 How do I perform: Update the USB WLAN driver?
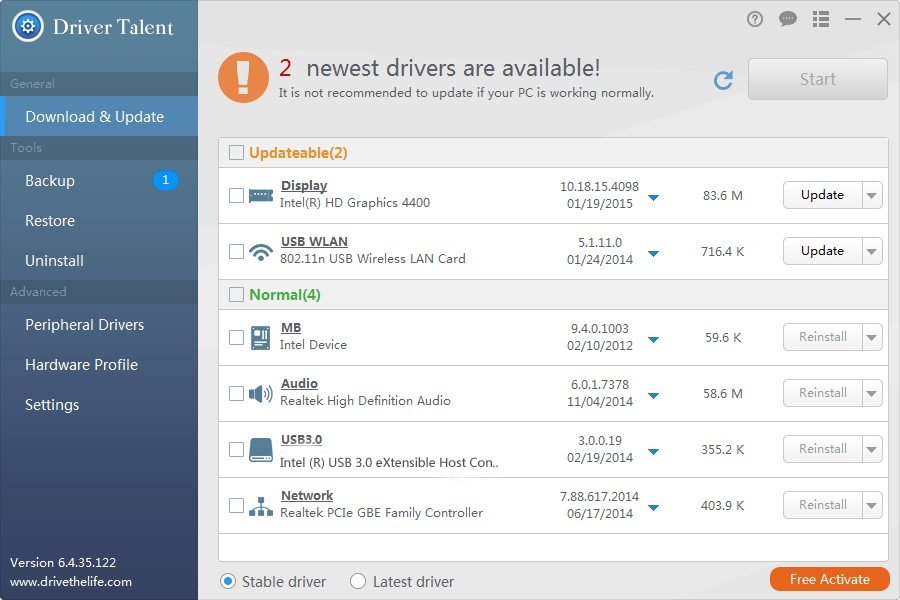point(823,251)
